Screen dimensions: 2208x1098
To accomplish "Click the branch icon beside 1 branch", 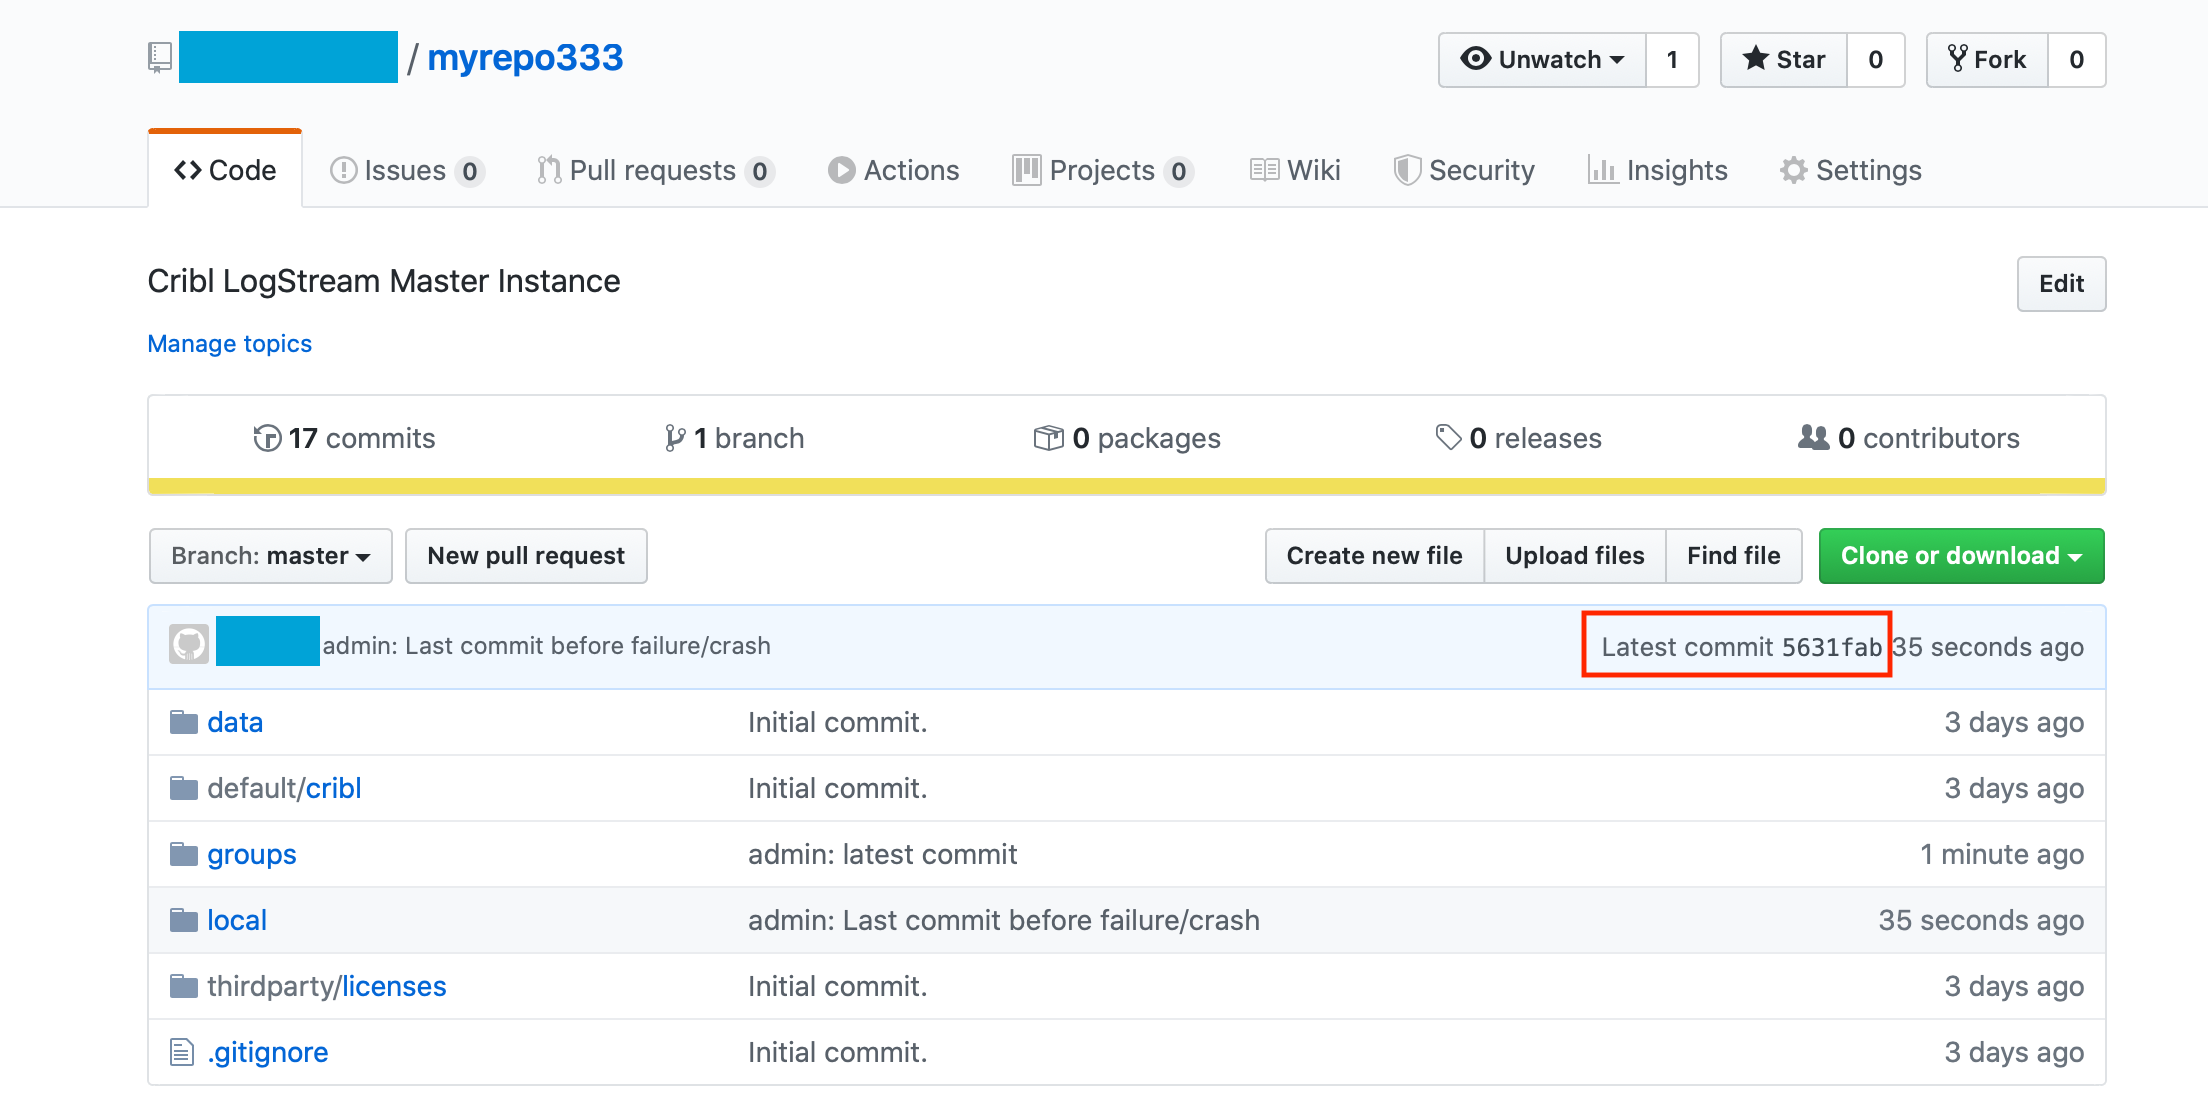I will 676,437.
